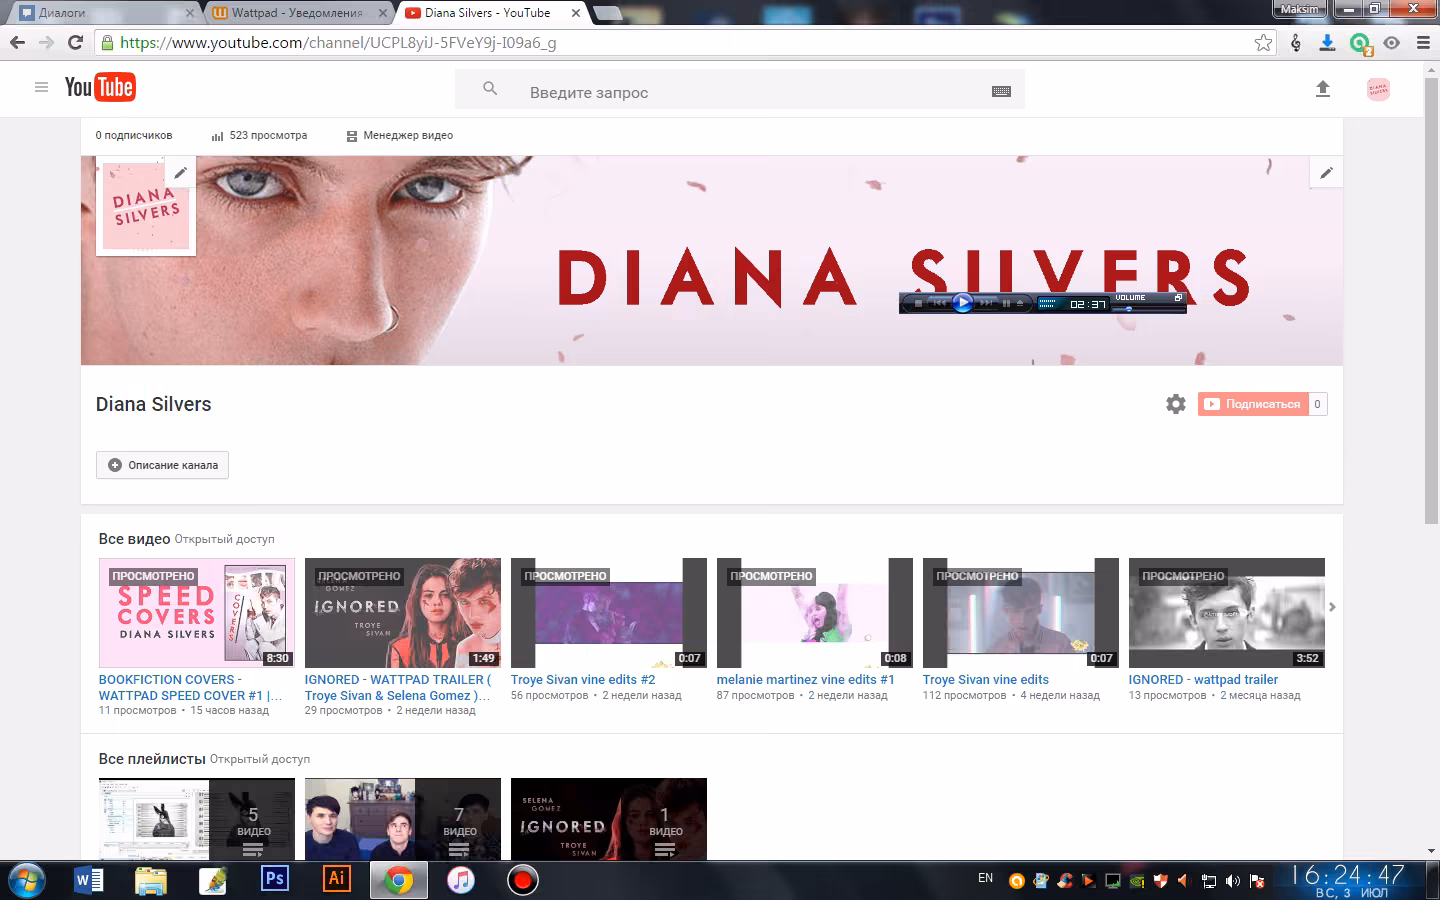Expand Описание канала

[163, 465]
